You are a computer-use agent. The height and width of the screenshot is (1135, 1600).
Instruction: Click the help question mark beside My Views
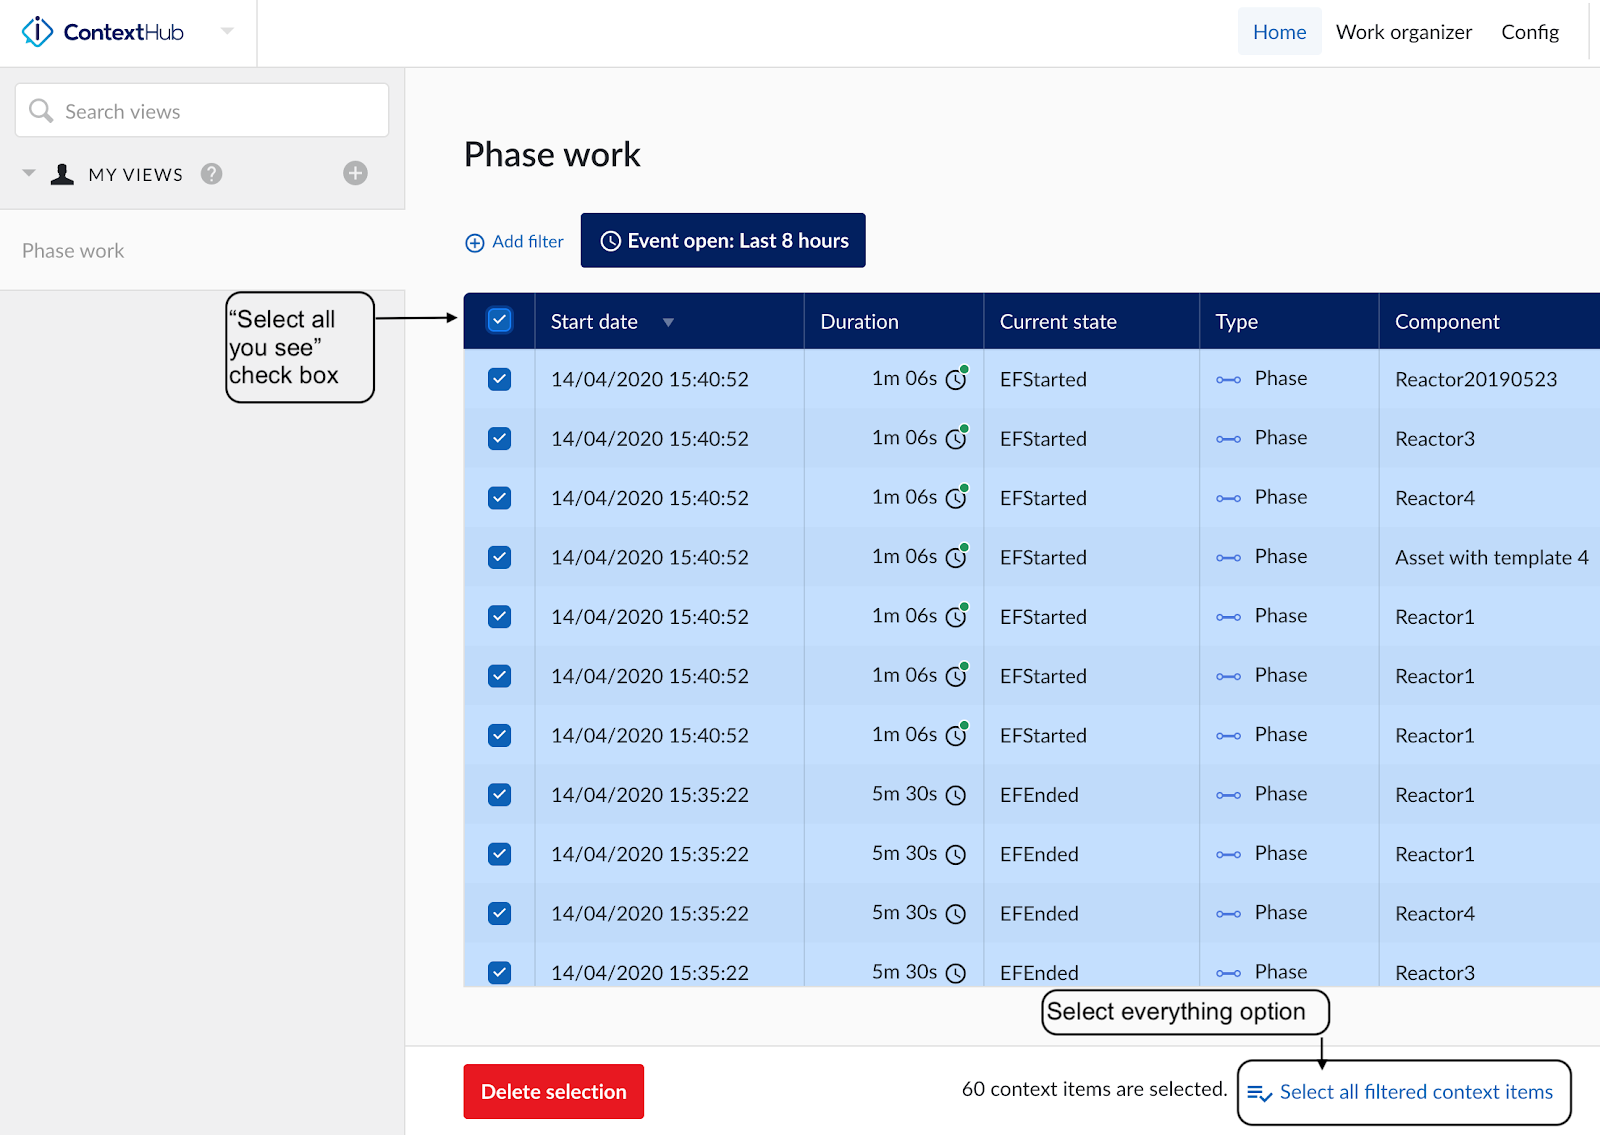[x=211, y=174]
